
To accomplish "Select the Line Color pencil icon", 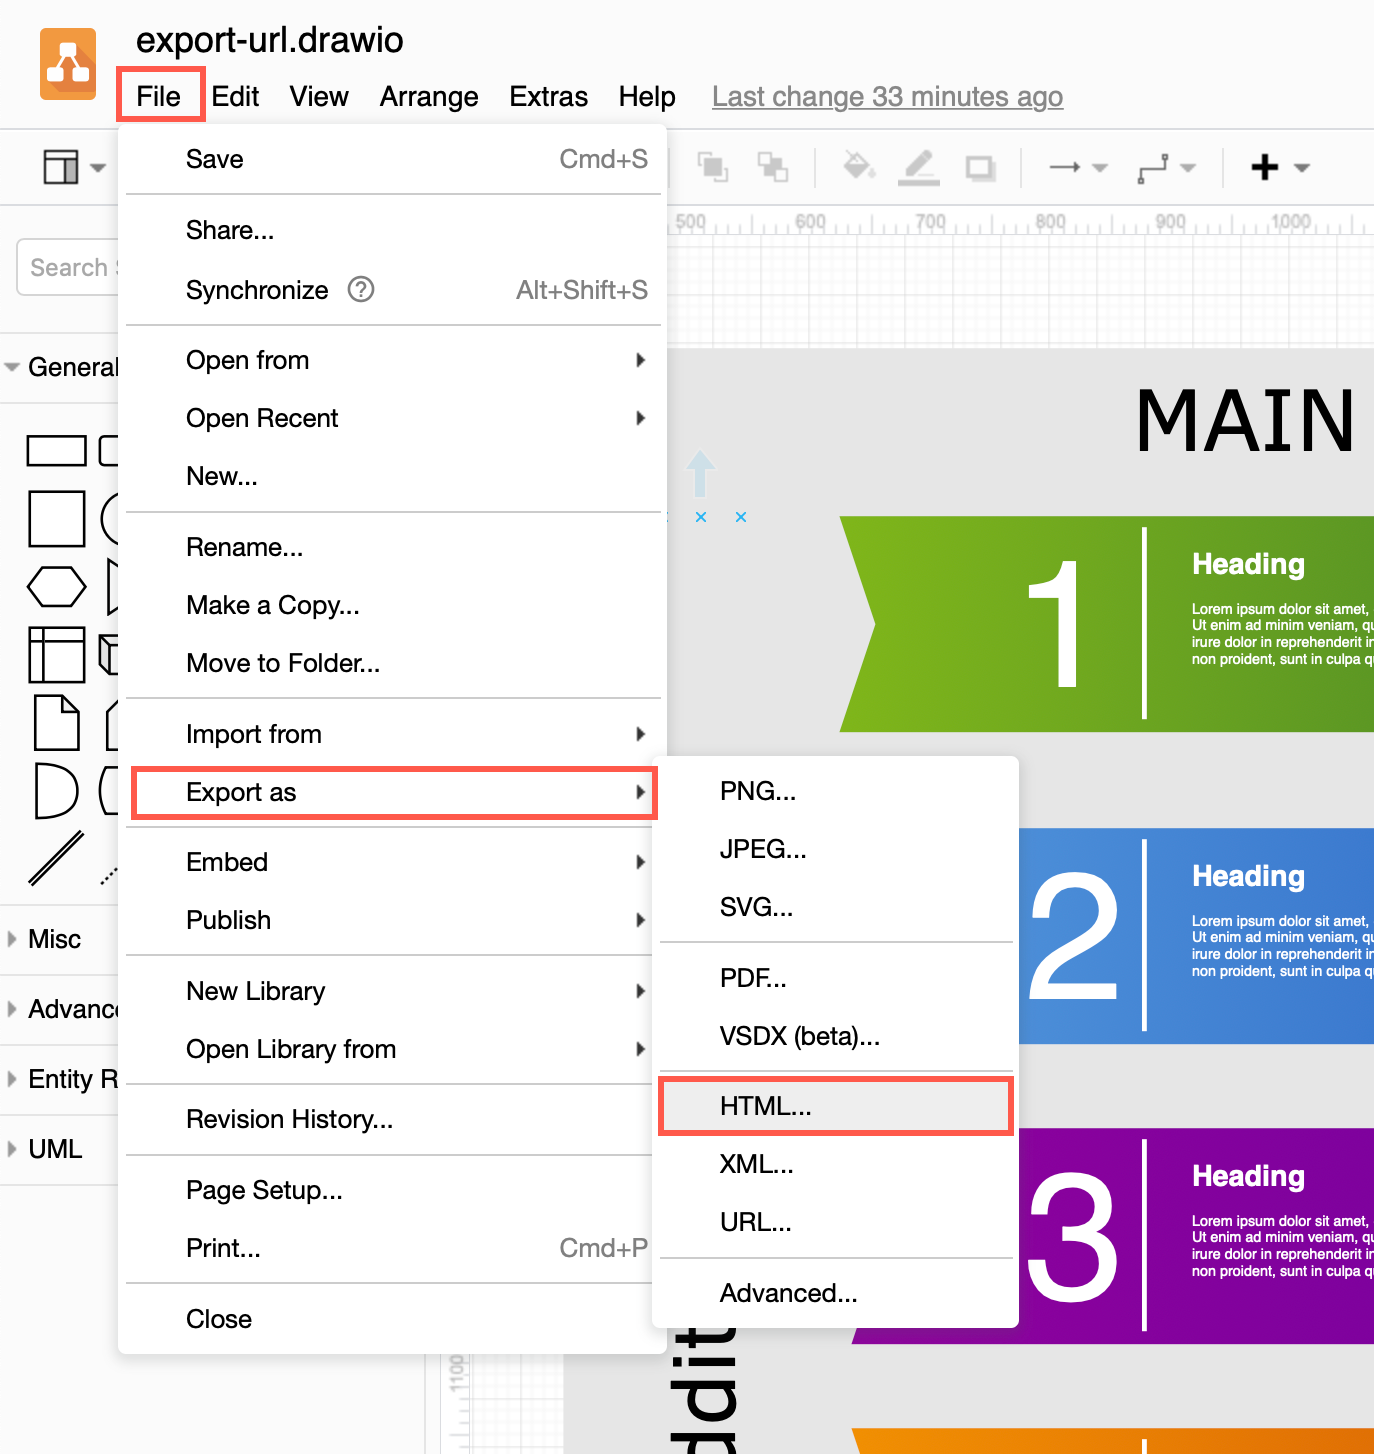I will tap(919, 167).
